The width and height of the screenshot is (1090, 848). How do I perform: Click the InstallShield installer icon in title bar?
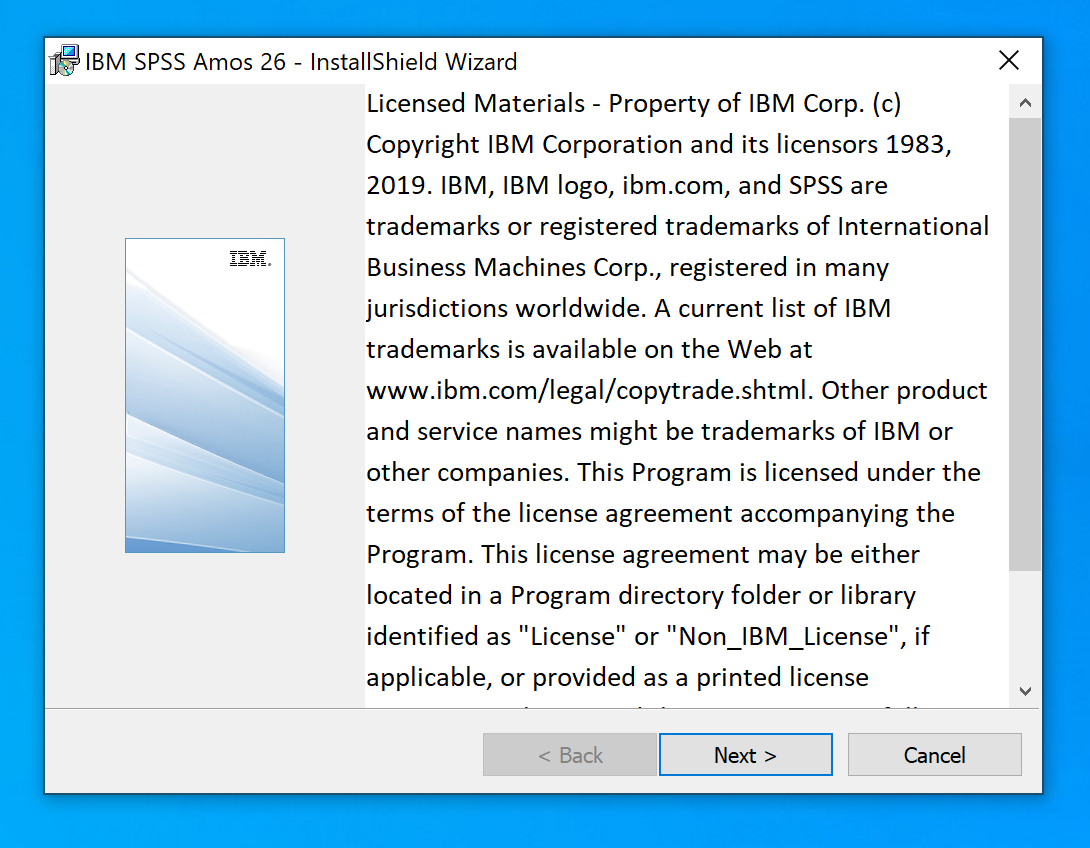64,61
